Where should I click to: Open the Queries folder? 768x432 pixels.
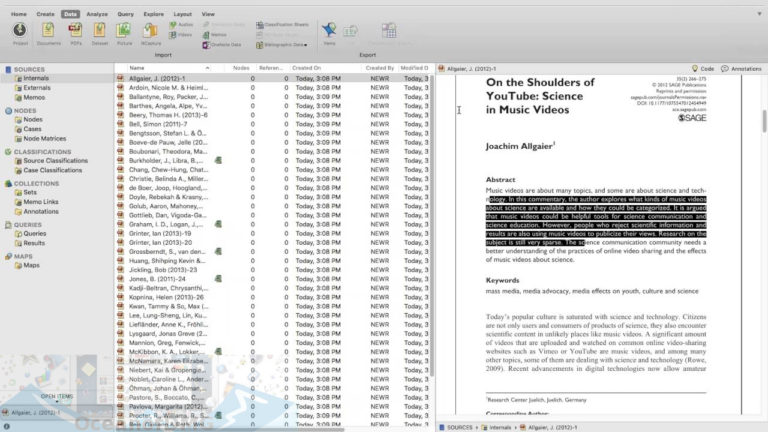[x=34, y=234]
